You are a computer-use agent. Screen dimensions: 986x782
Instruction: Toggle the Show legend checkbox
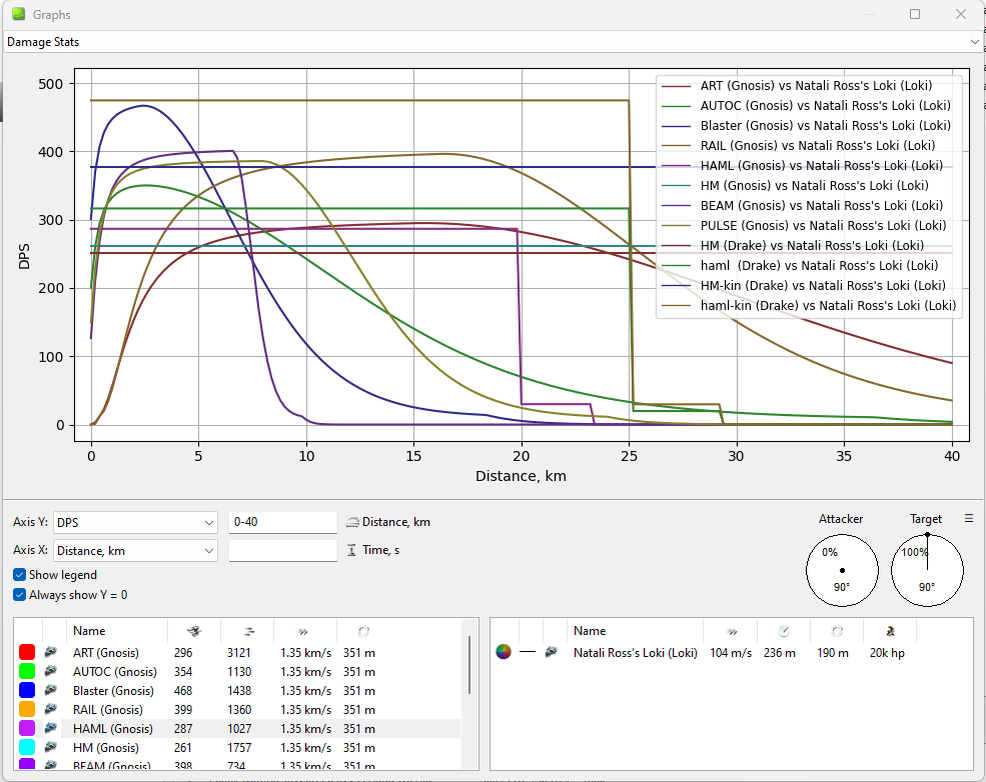pyautogui.click(x=19, y=575)
